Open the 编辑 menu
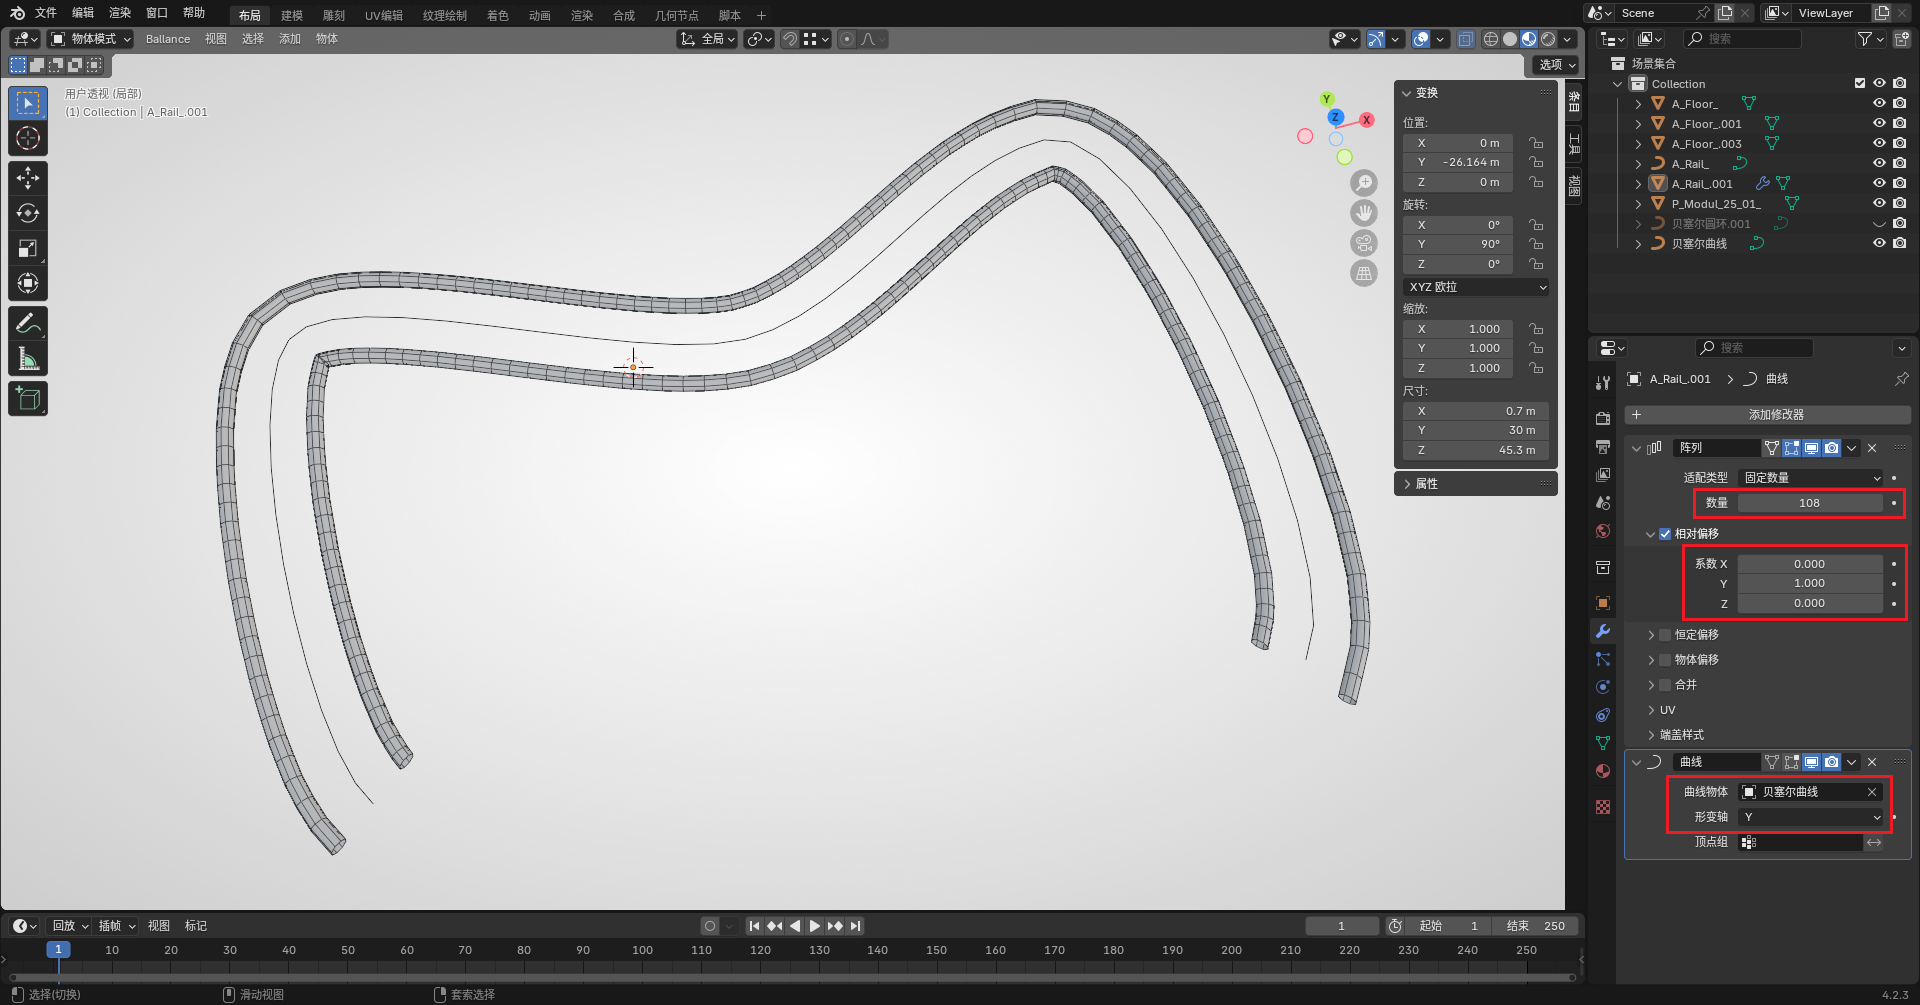The height and width of the screenshot is (1005, 1920). pos(83,13)
